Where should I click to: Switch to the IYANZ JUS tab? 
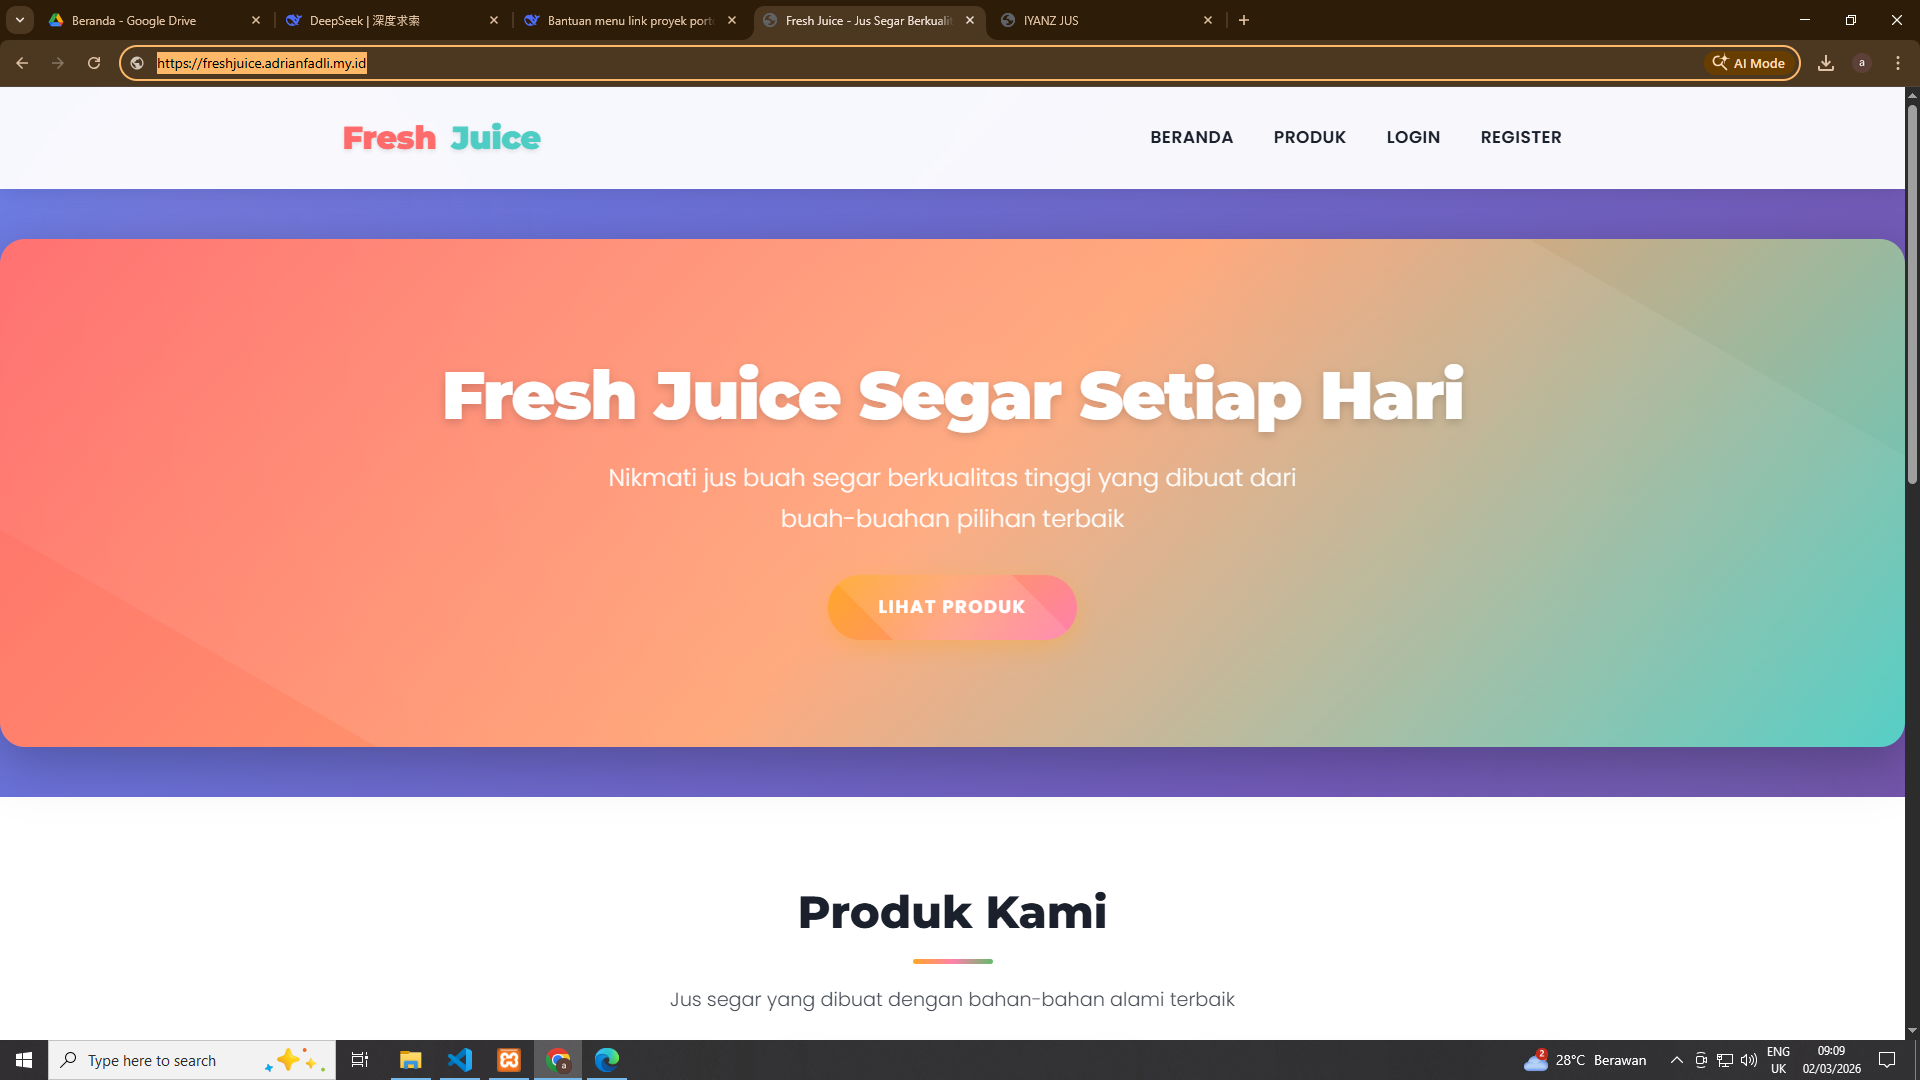[1106, 20]
